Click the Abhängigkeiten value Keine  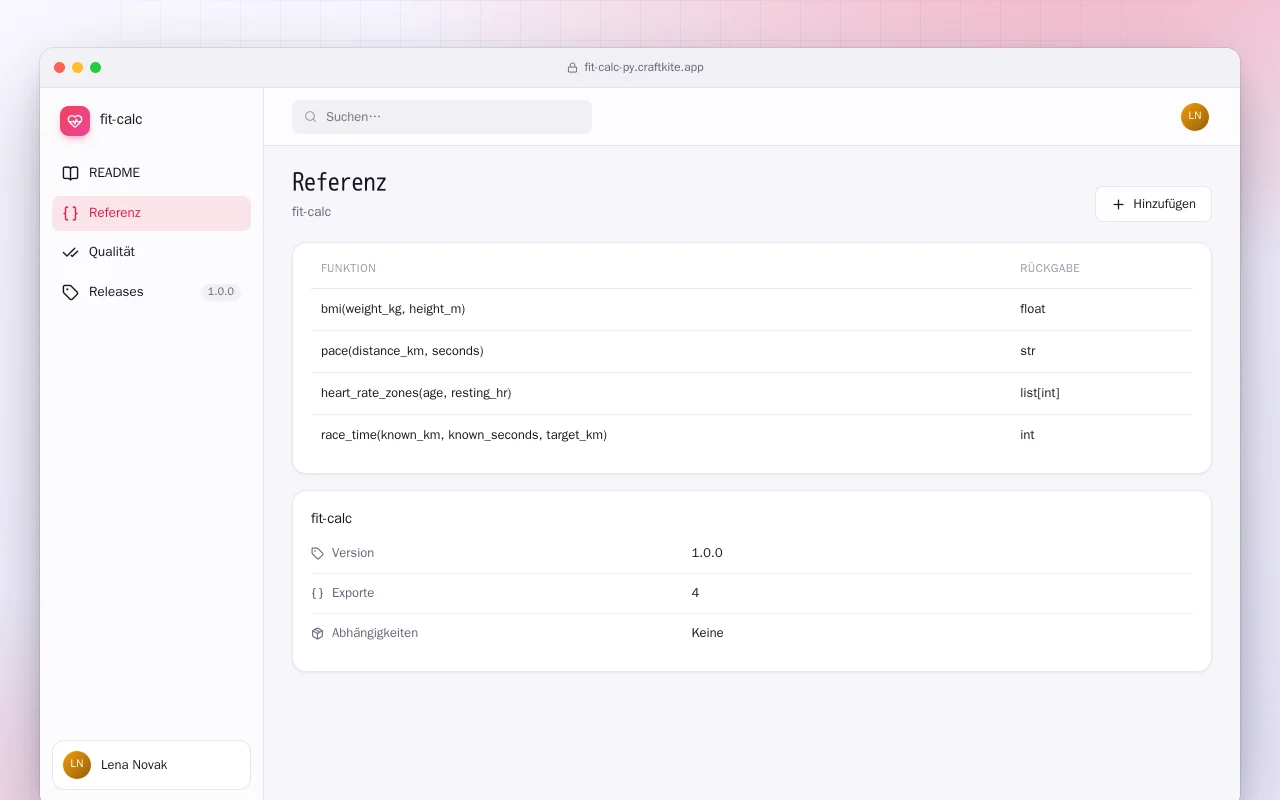tap(707, 633)
